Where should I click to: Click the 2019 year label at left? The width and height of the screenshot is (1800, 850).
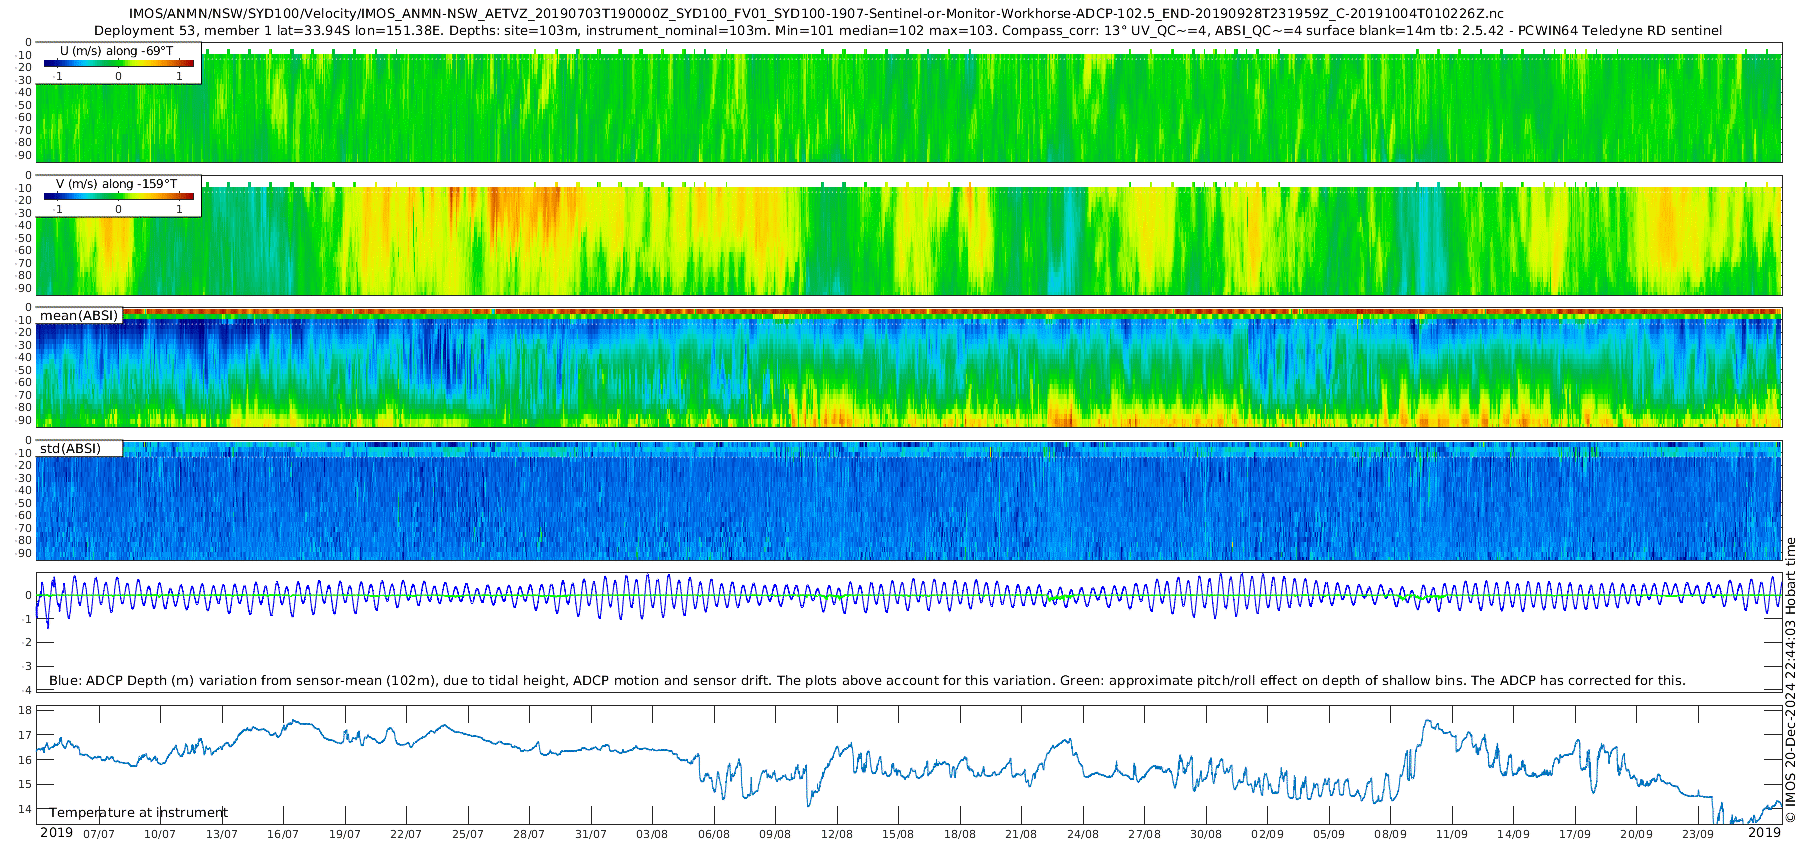click(56, 833)
